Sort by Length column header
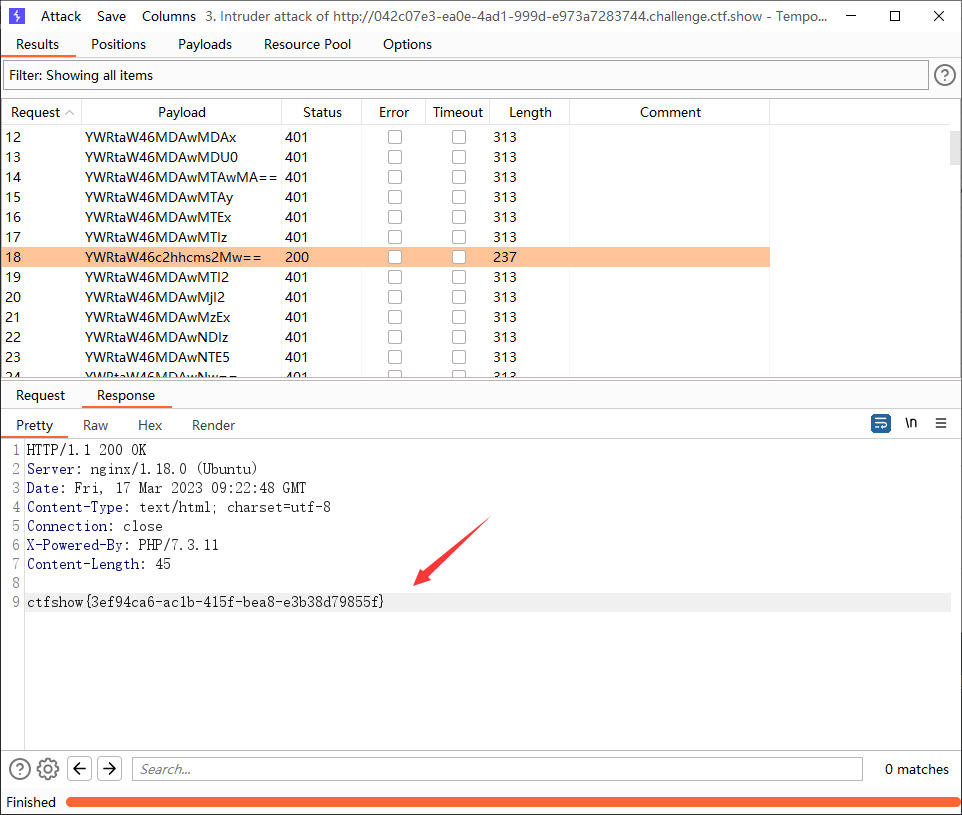Screen dimensions: 962x815 coord(530,113)
